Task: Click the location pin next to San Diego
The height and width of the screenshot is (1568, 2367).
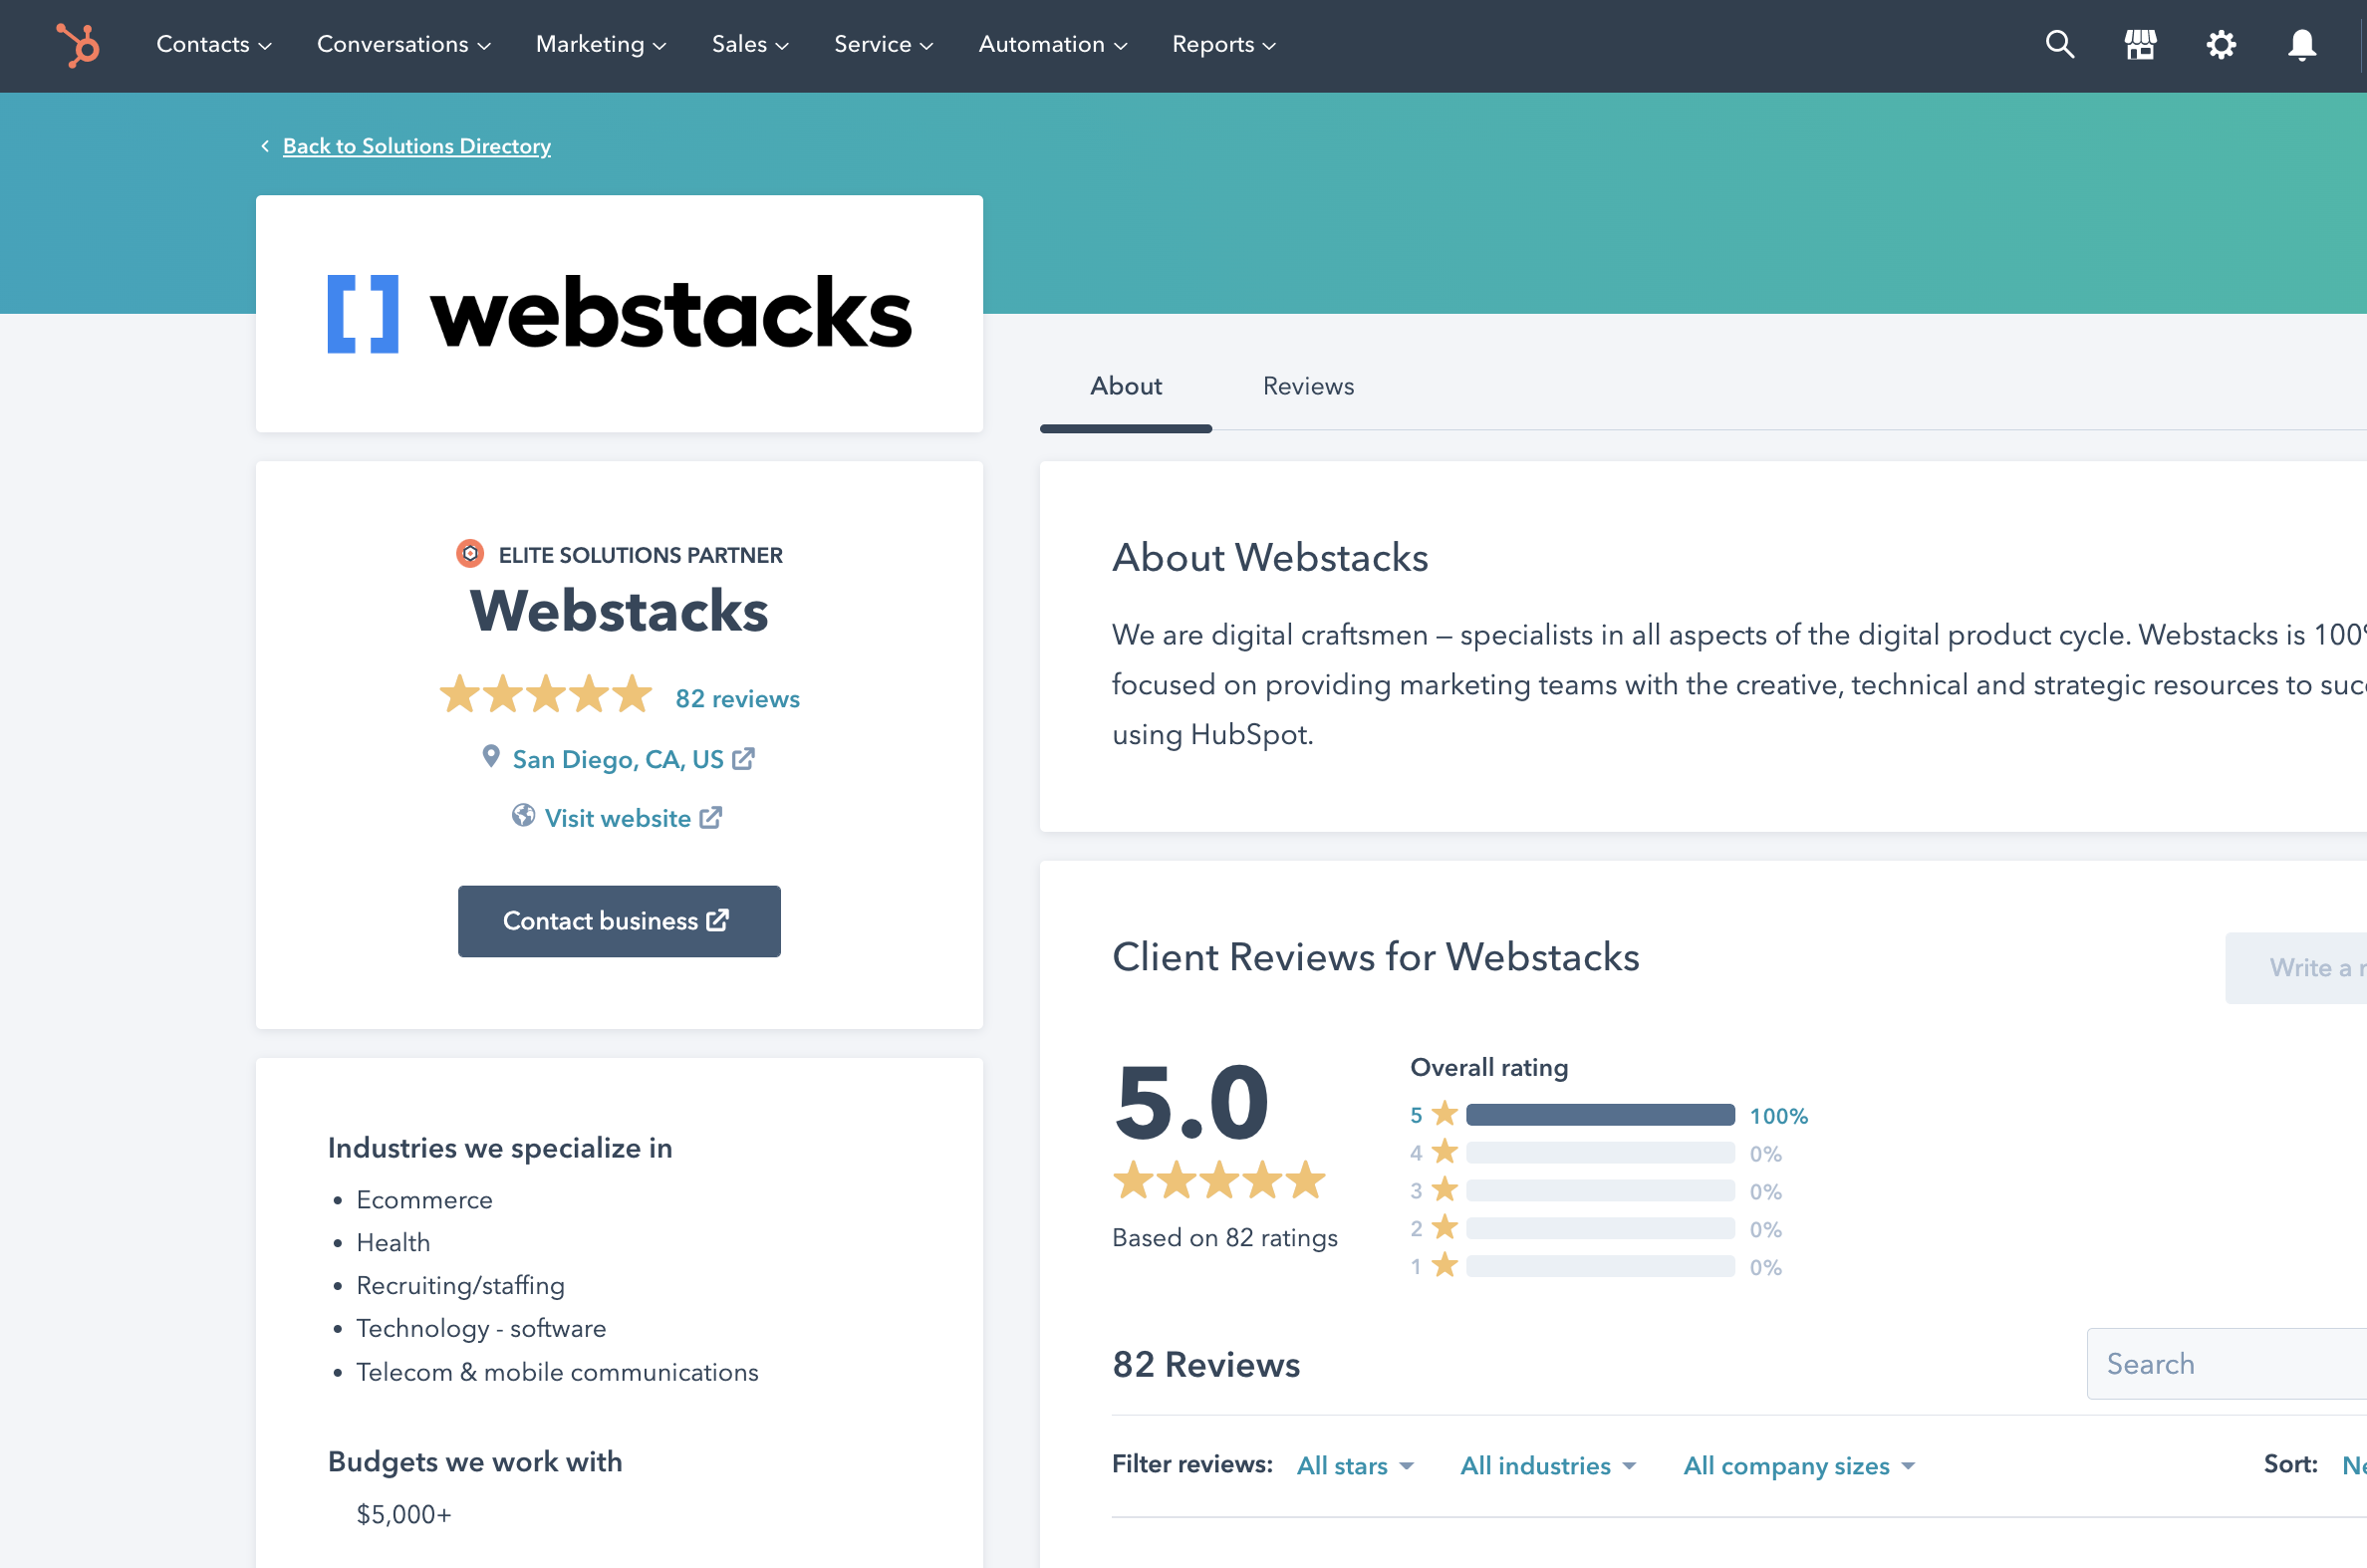Action: [490, 757]
